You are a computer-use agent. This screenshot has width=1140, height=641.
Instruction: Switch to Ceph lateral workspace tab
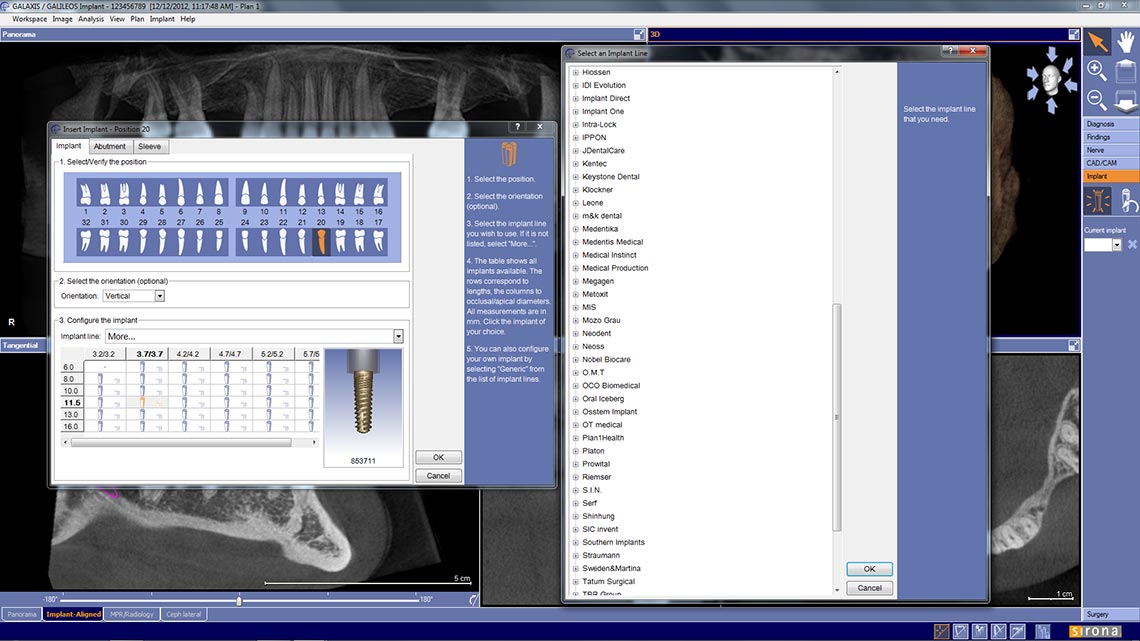183,614
